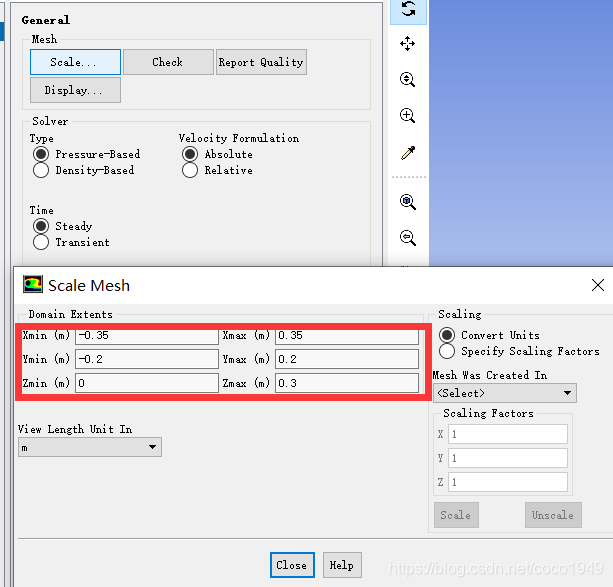Image resolution: width=613 pixels, height=587 pixels.
Task: Close the dialog with Close button
Action: point(292,565)
